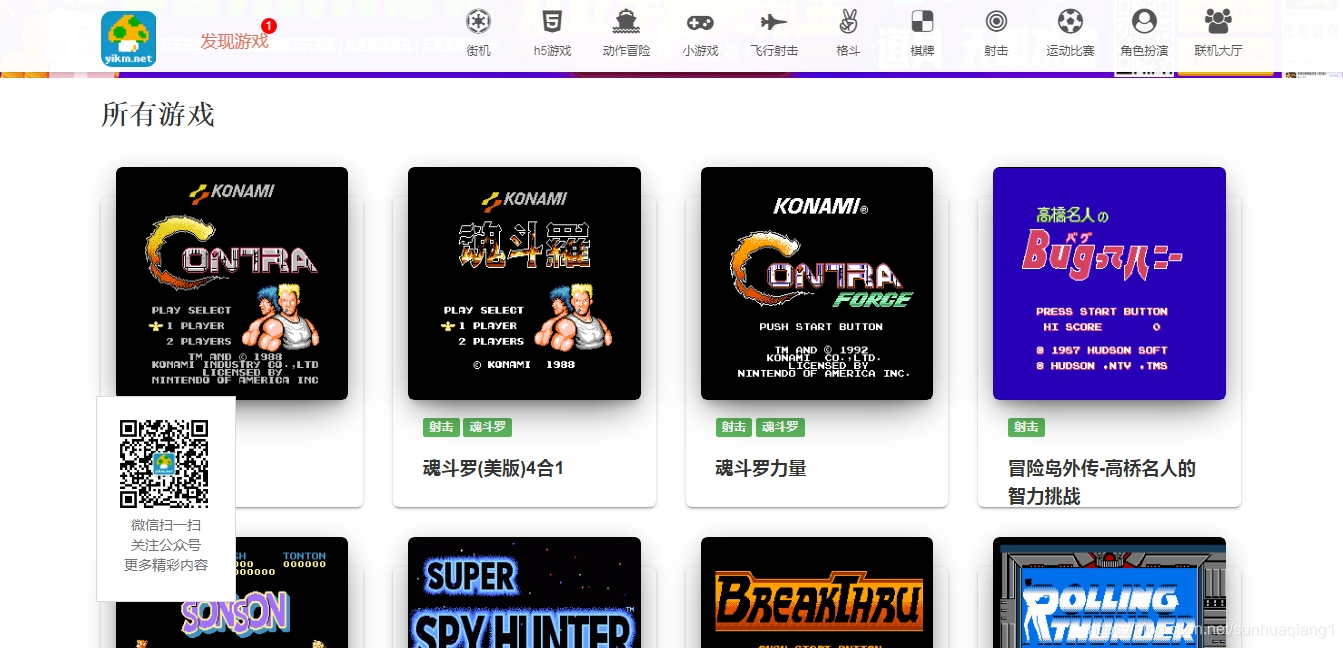Screen dimensions: 1343x648
Task: Click the 关注公众号 text
Action: (x=166, y=545)
